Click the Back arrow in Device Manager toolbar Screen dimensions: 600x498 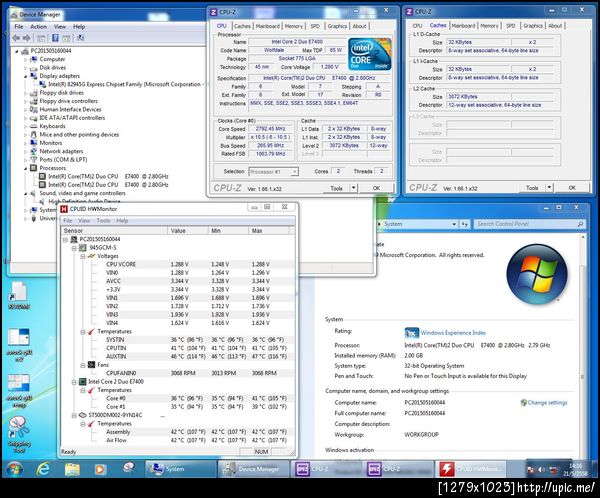(16, 38)
